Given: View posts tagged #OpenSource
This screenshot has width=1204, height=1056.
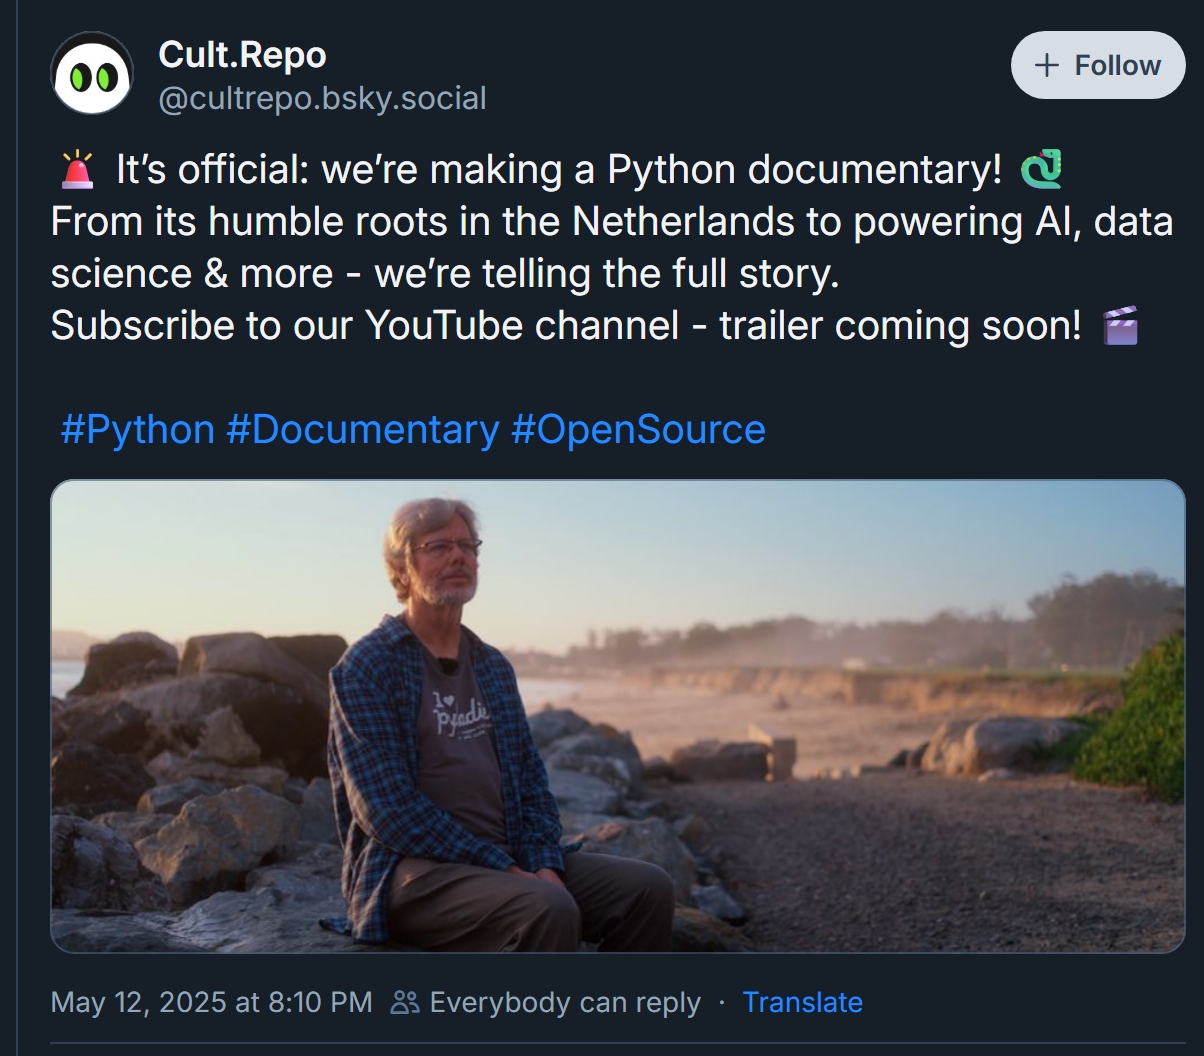Looking at the screenshot, I should (638, 429).
